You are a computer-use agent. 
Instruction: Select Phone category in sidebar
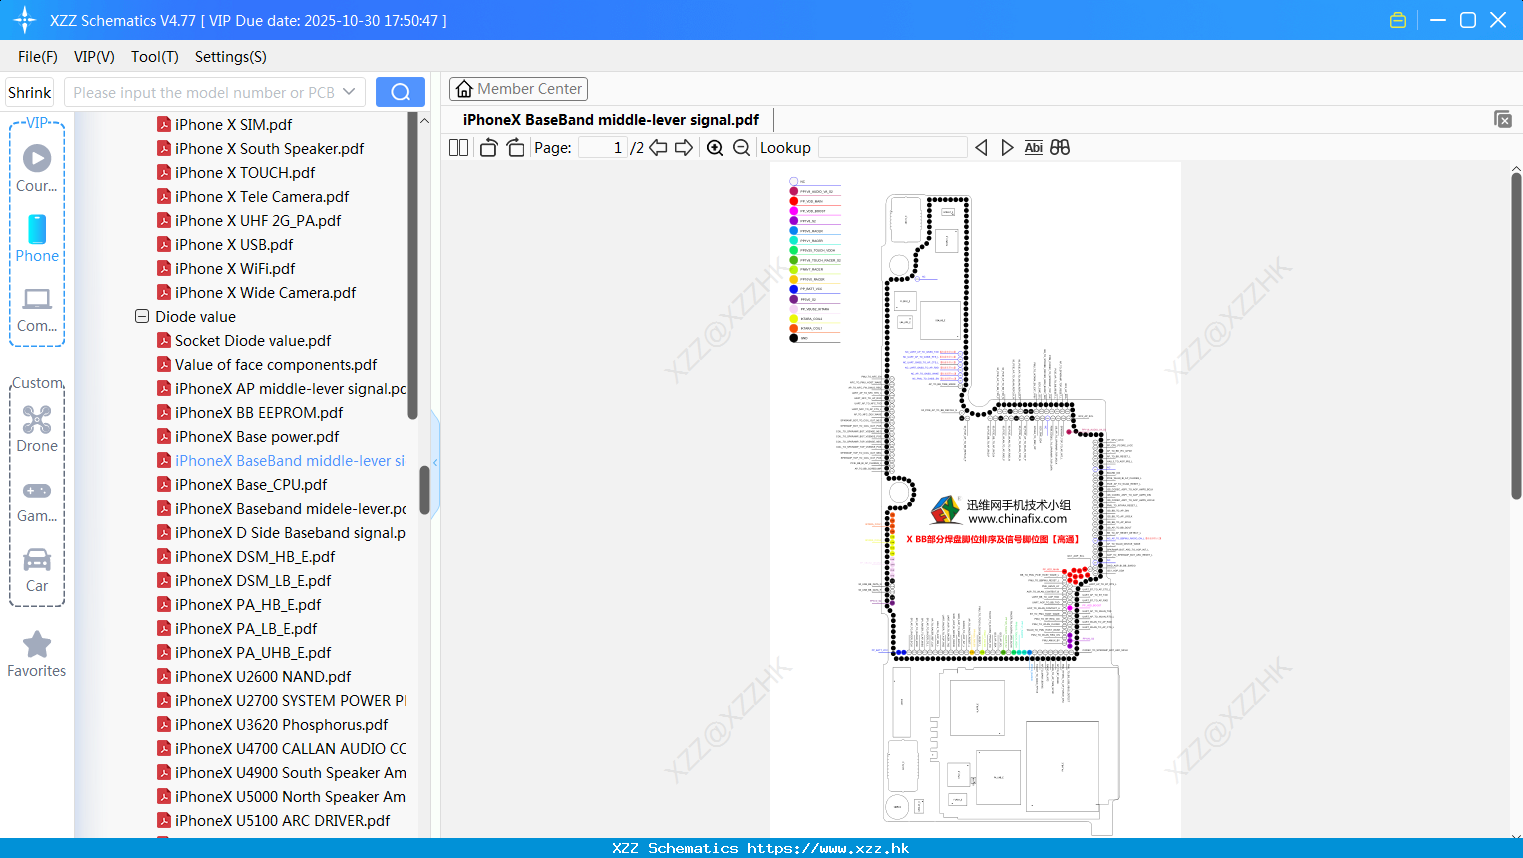[37, 239]
